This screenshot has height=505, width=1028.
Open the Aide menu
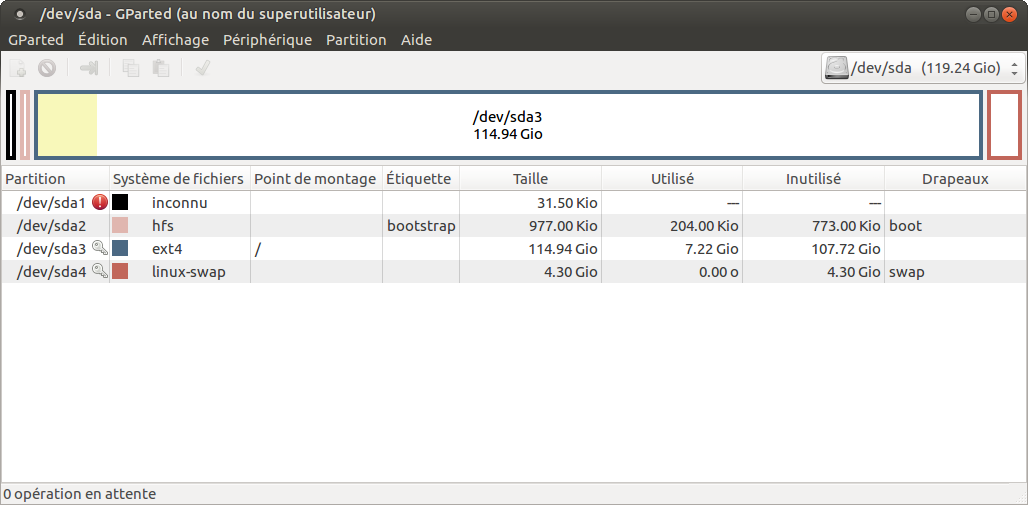pyautogui.click(x=416, y=40)
